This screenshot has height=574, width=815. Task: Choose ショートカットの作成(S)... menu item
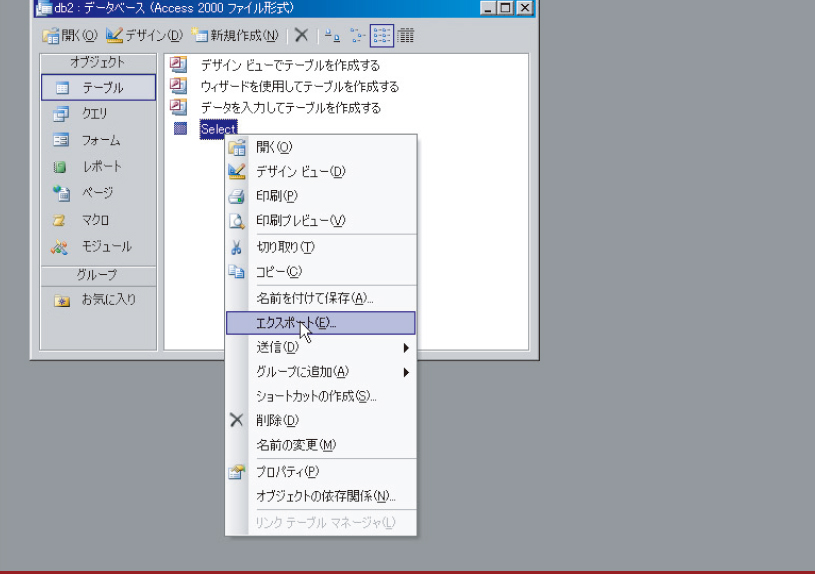coord(321,396)
